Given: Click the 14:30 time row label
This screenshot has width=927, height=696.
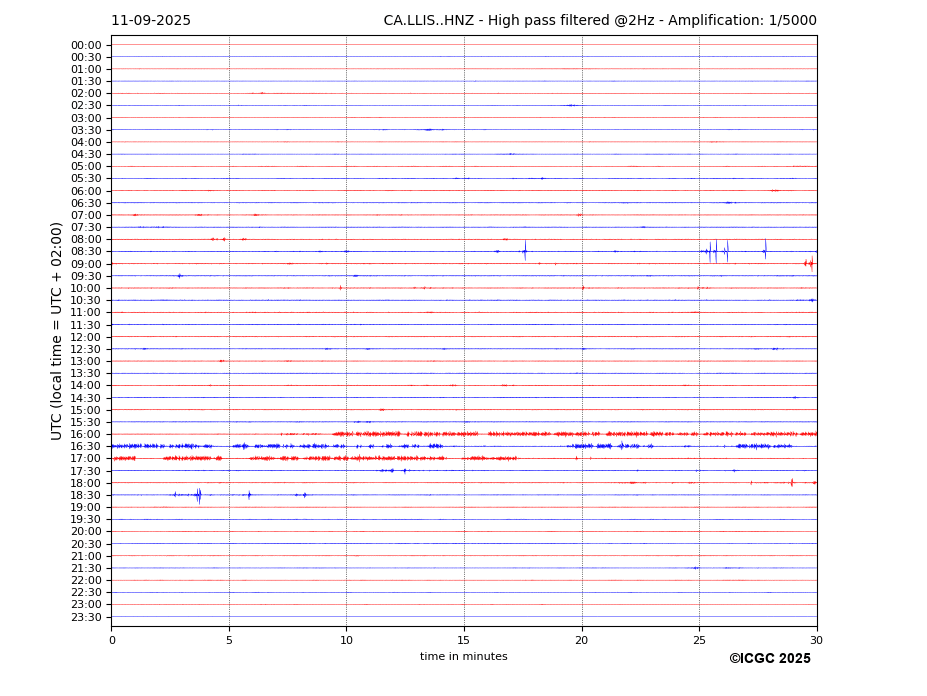Looking at the screenshot, I should pyautogui.click(x=86, y=398).
